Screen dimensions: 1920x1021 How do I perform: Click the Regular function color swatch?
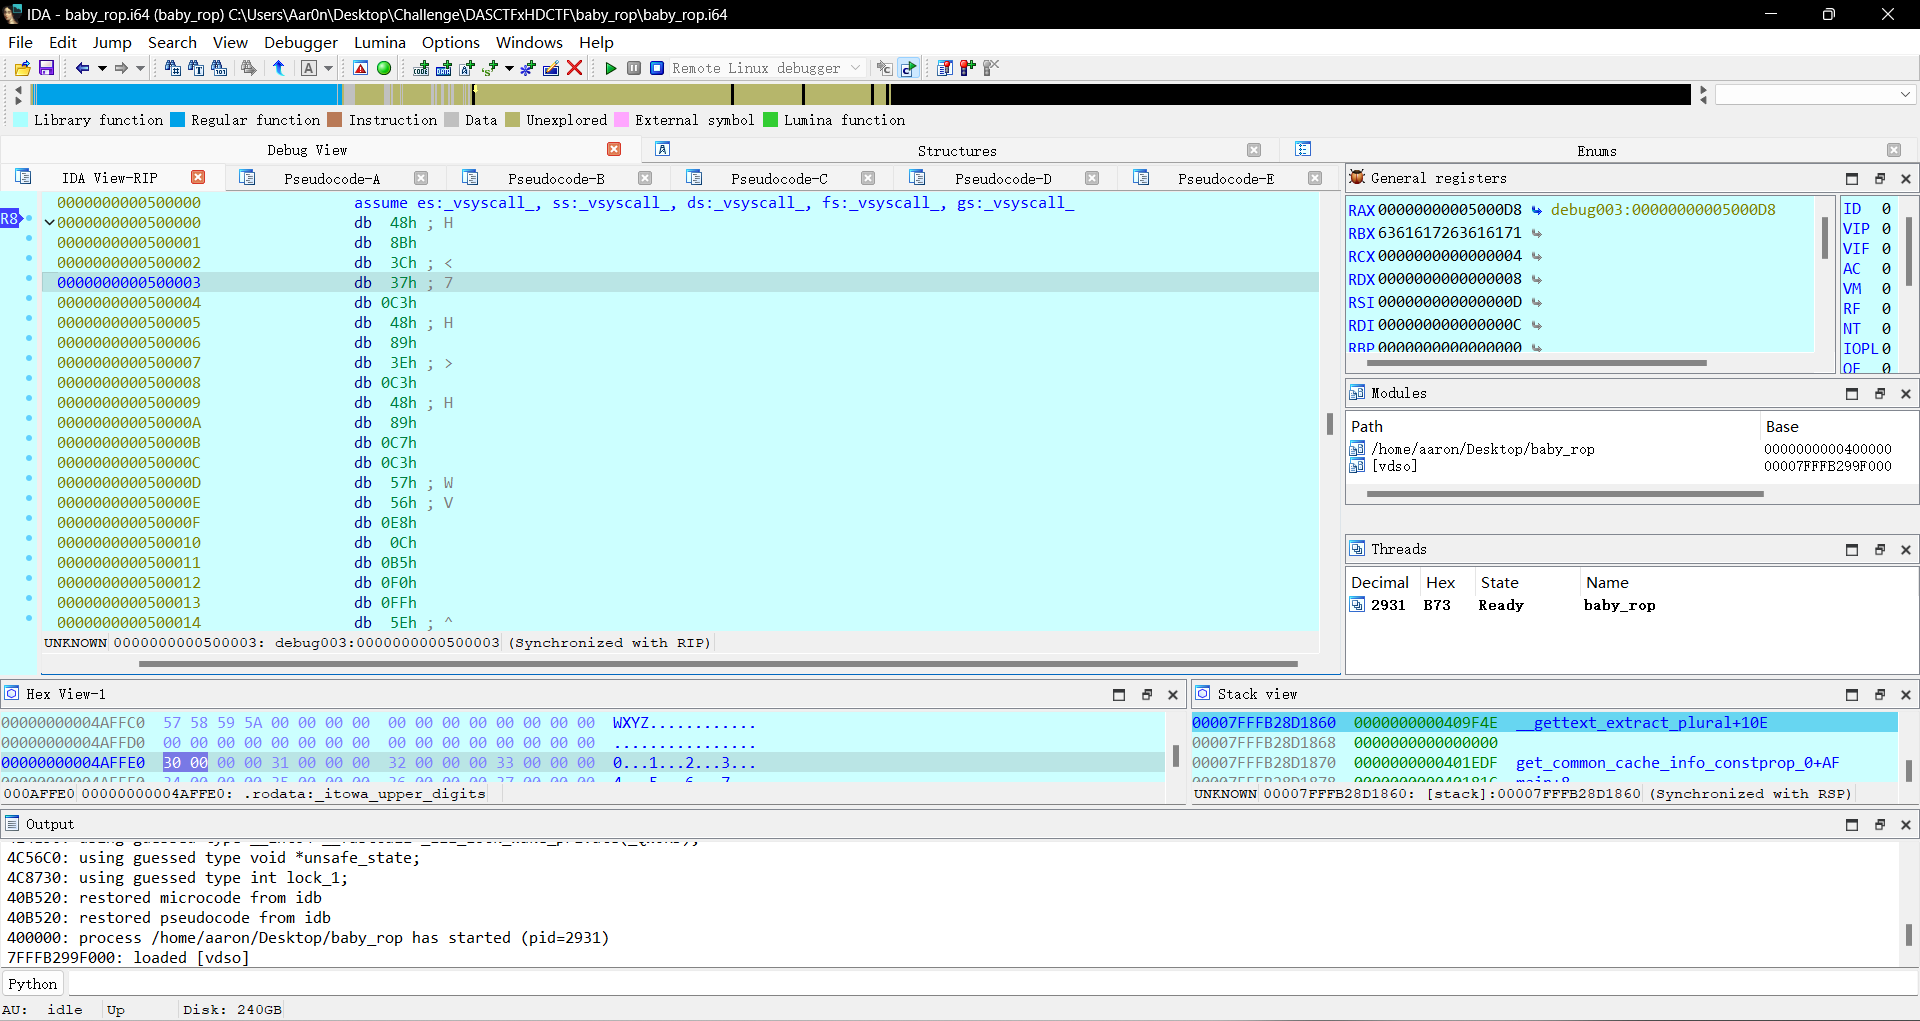click(177, 120)
